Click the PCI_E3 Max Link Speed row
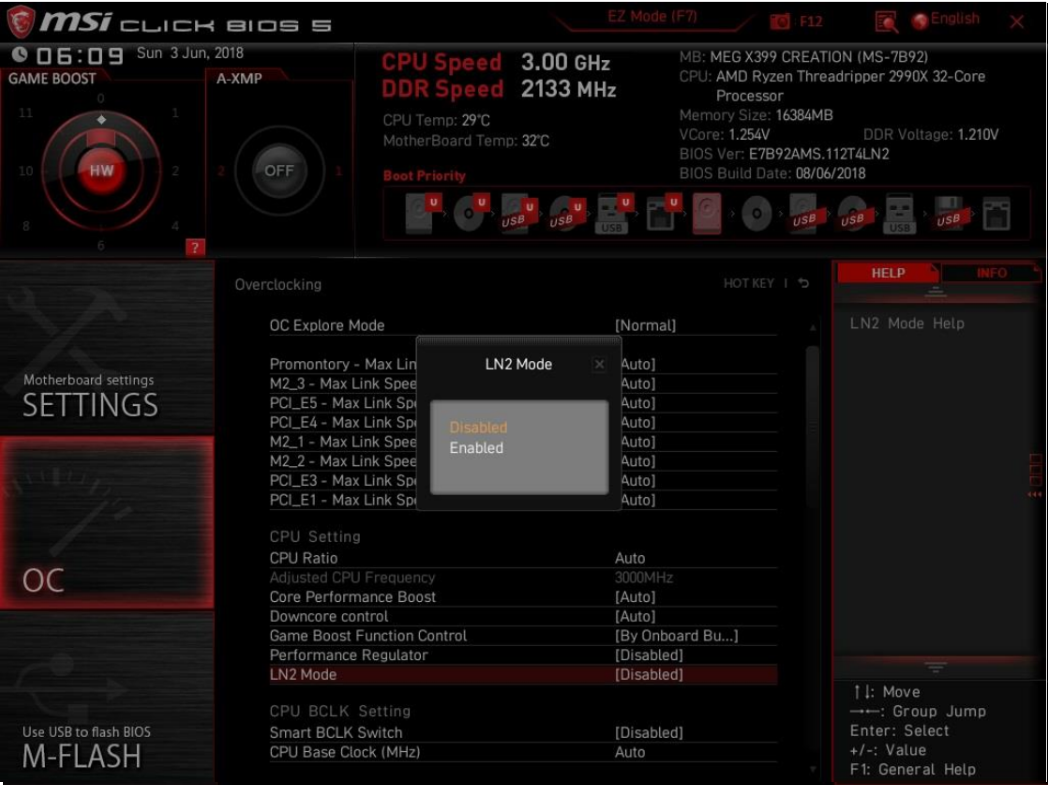Viewport: 1048px width, 785px height. (x=523, y=480)
